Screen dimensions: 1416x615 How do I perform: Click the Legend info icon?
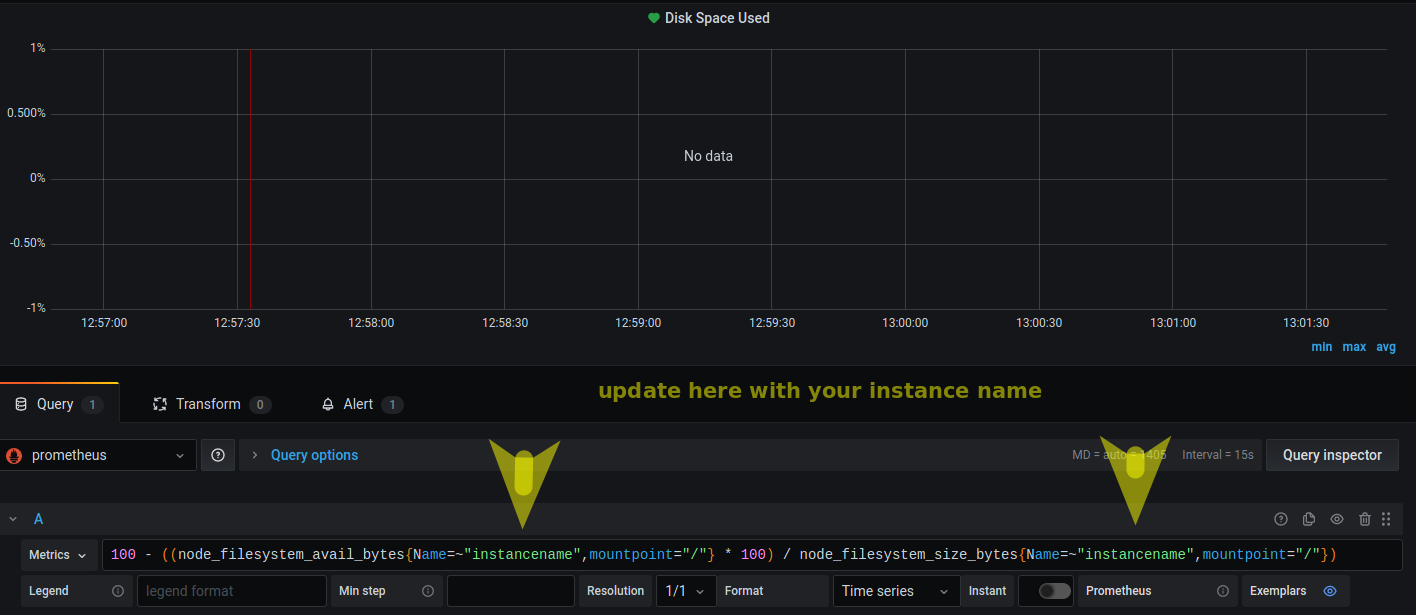click(118, 591)
